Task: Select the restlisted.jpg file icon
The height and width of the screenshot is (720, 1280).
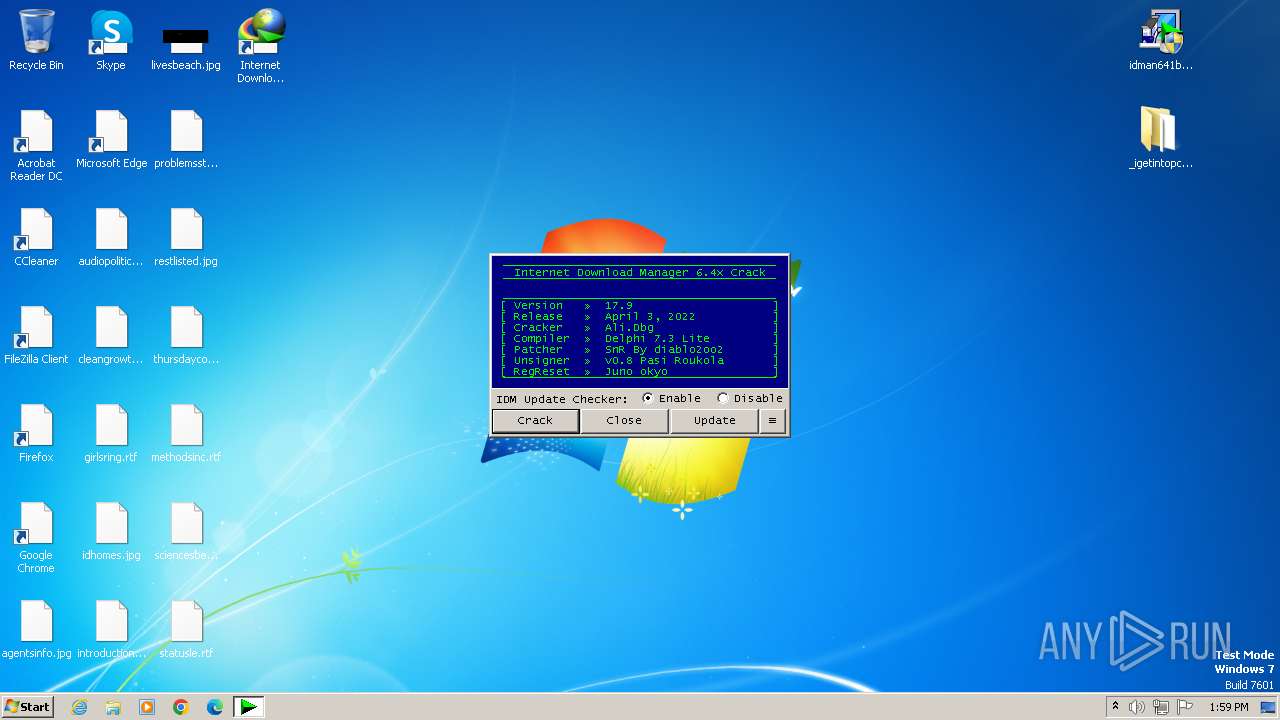Action: pos(186,238)
